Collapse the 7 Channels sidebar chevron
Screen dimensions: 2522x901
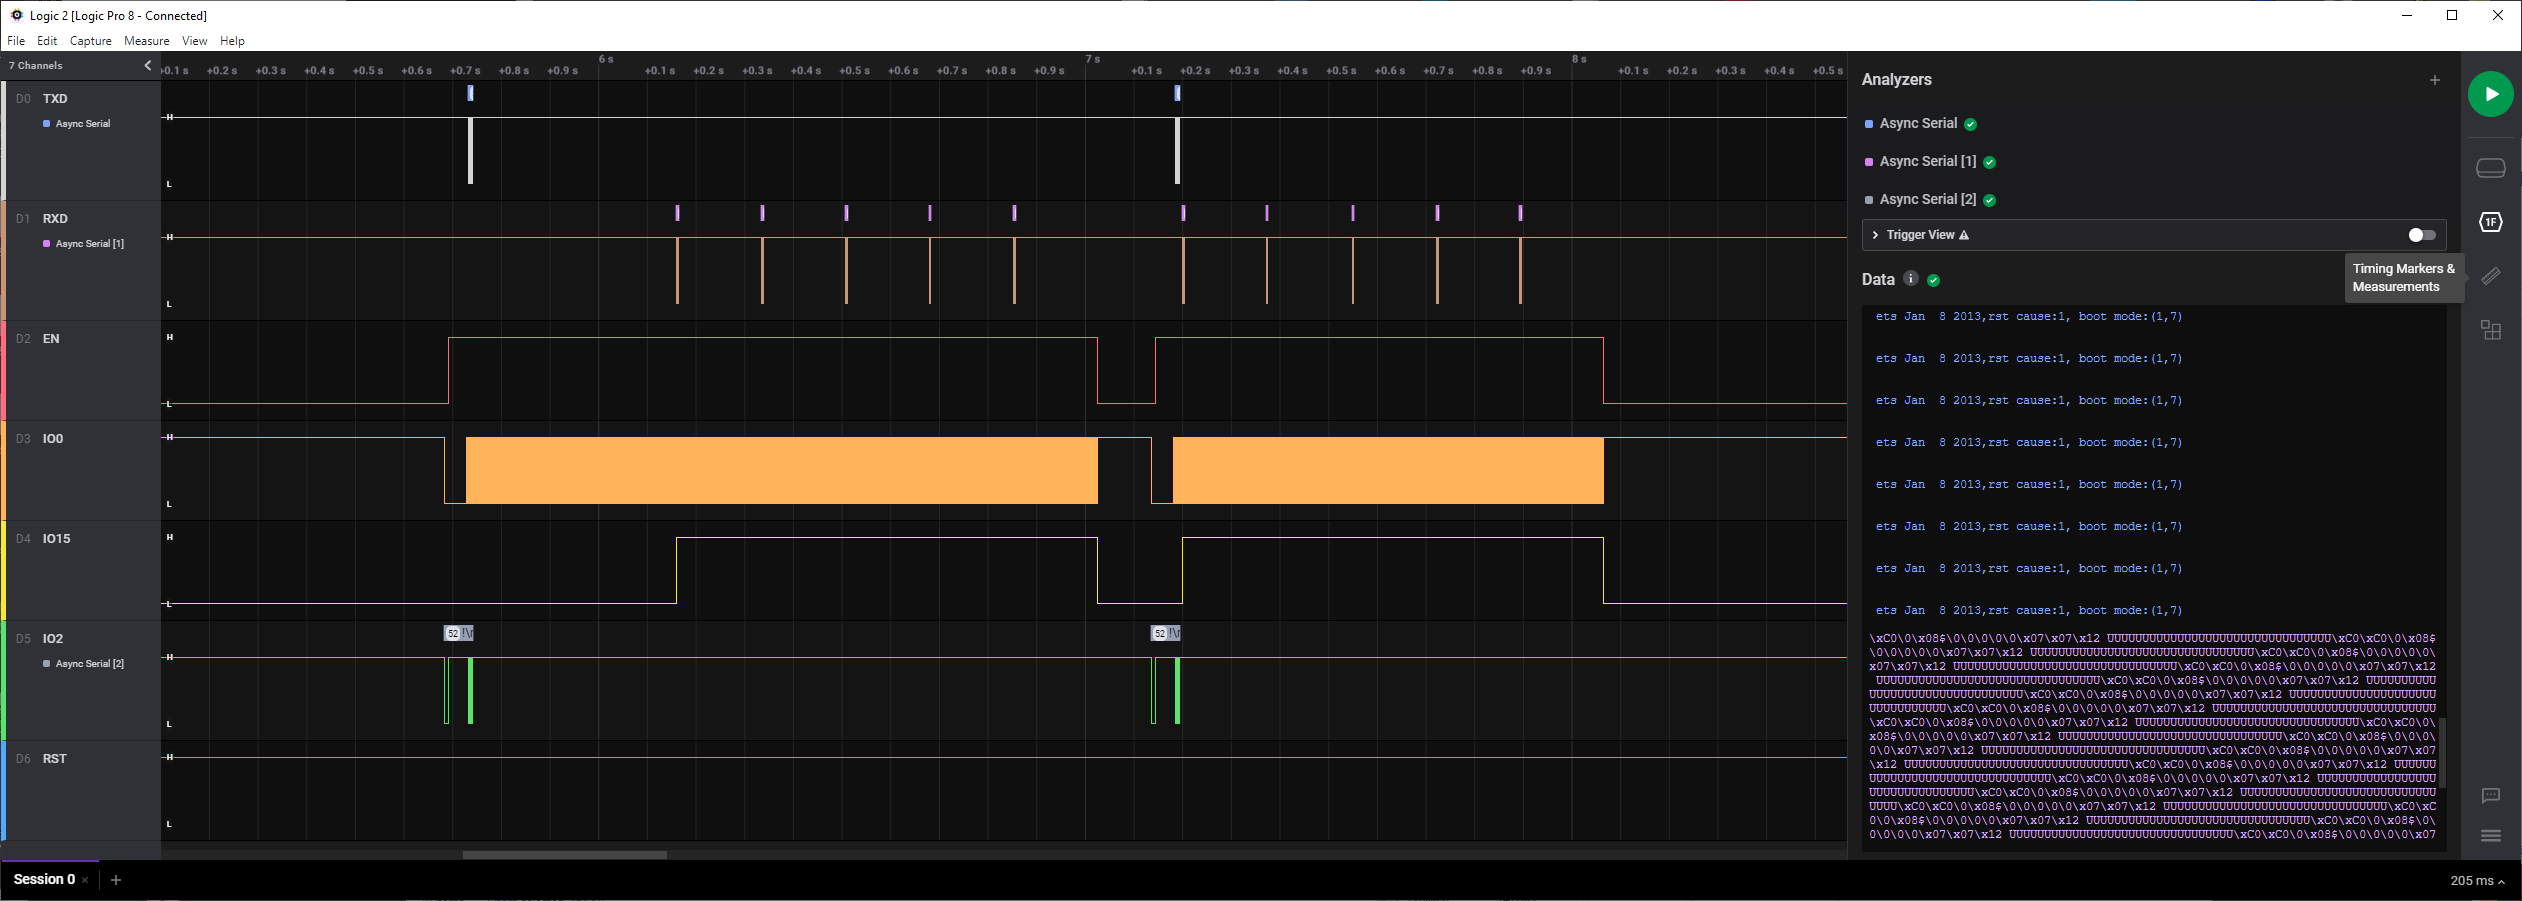point(148,65)
